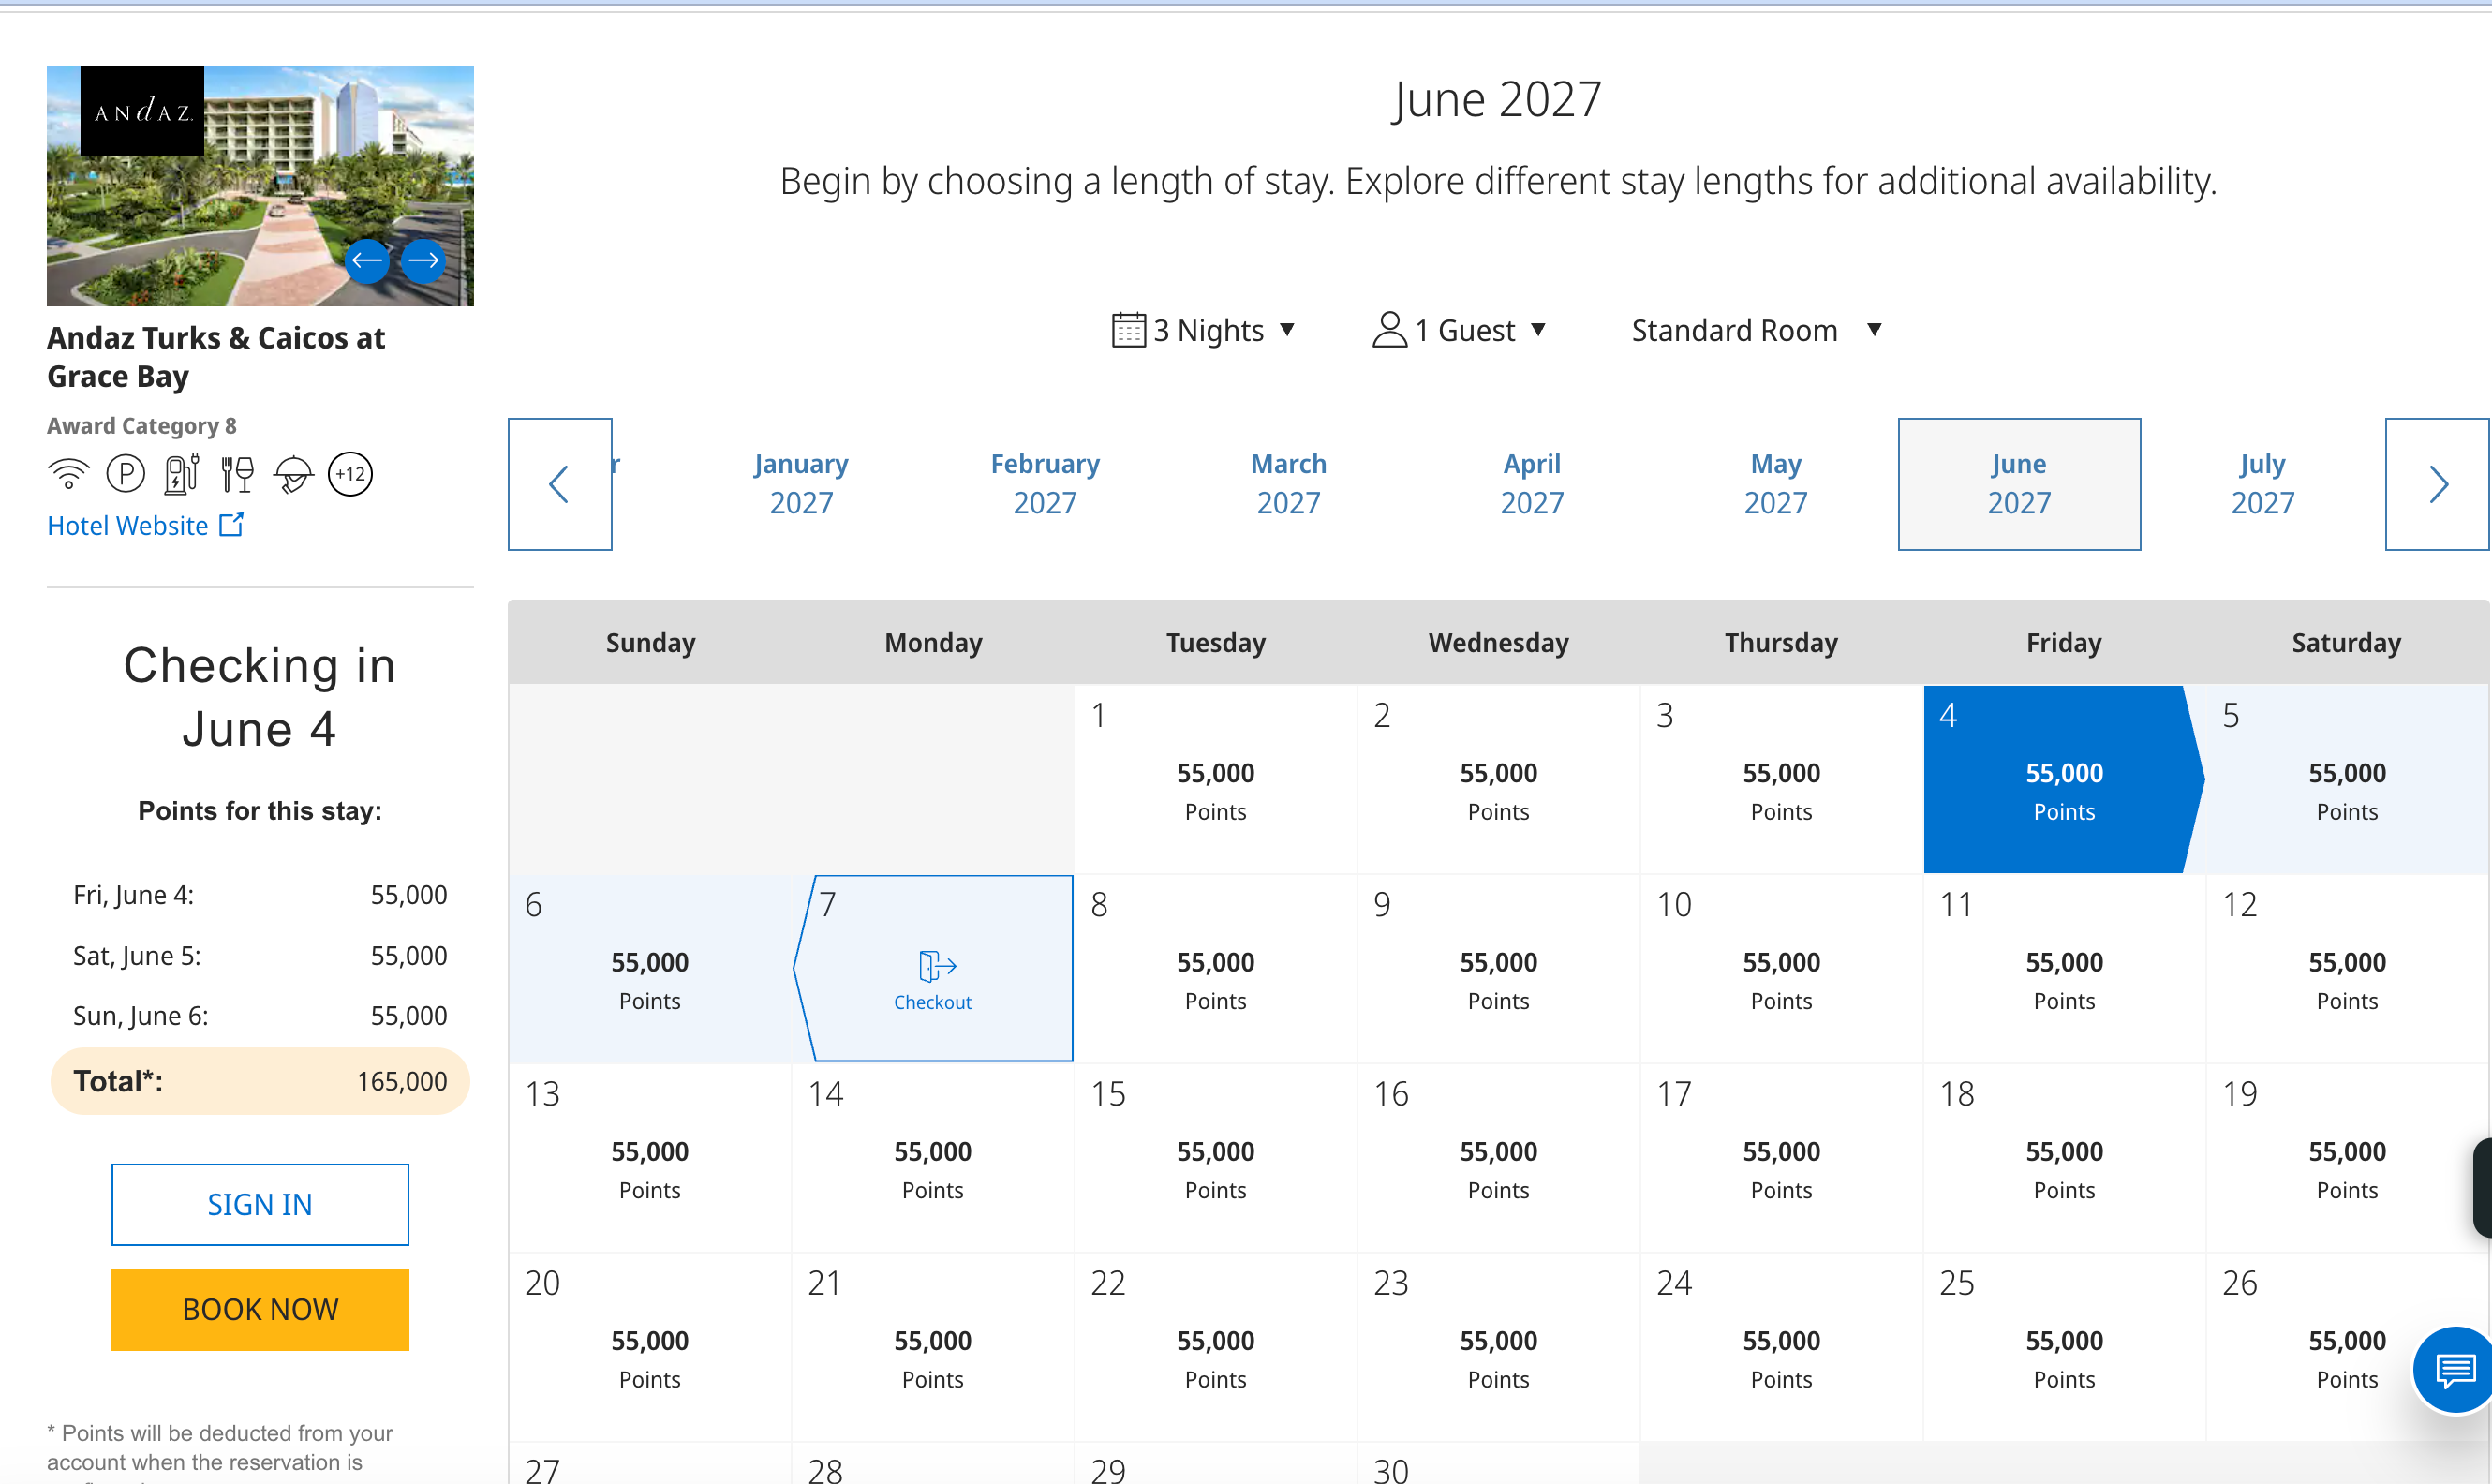2492x1484 pixels.
Task: Select June 13 as check-in date
Action: [650, 1157]
